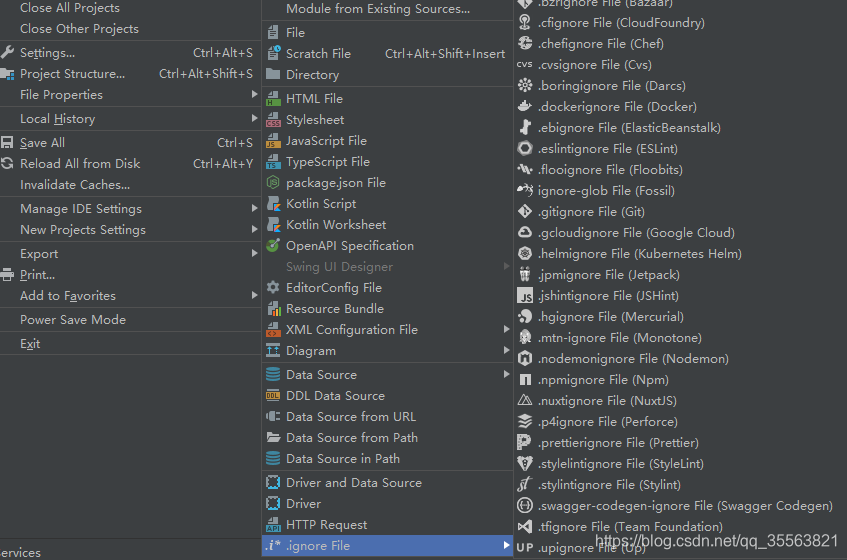Expand the Data Source submenu arrow
This screenshot has height=560, width=847.
pos(506,374)
